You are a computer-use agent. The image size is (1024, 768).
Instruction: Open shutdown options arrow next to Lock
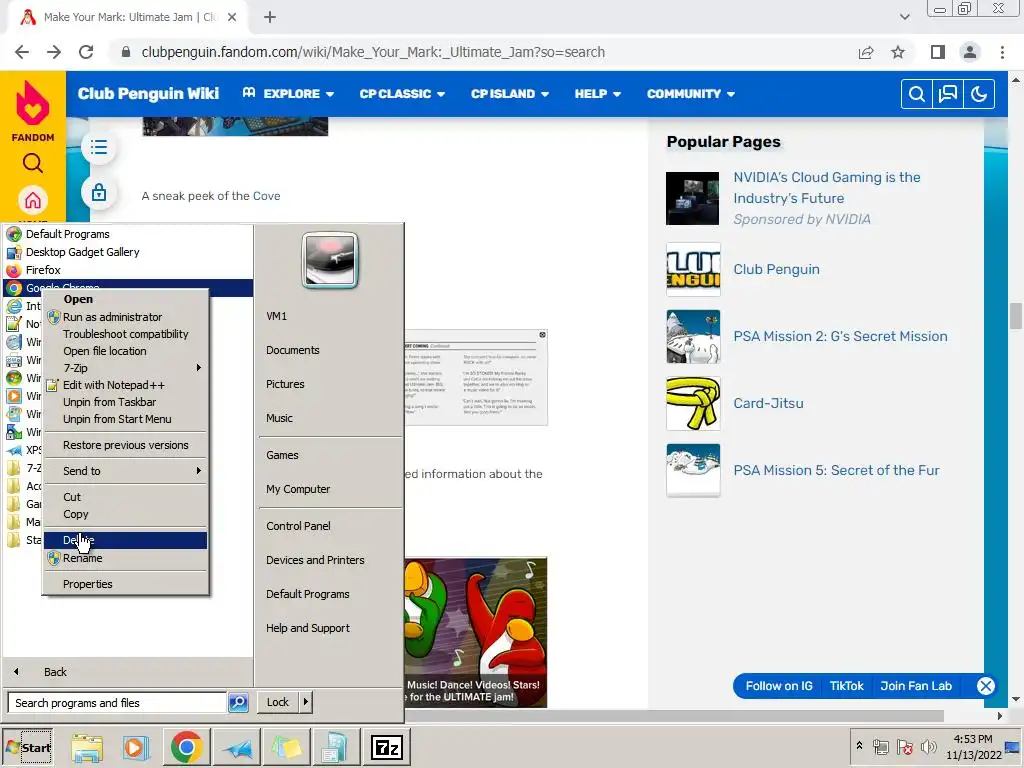306,702
